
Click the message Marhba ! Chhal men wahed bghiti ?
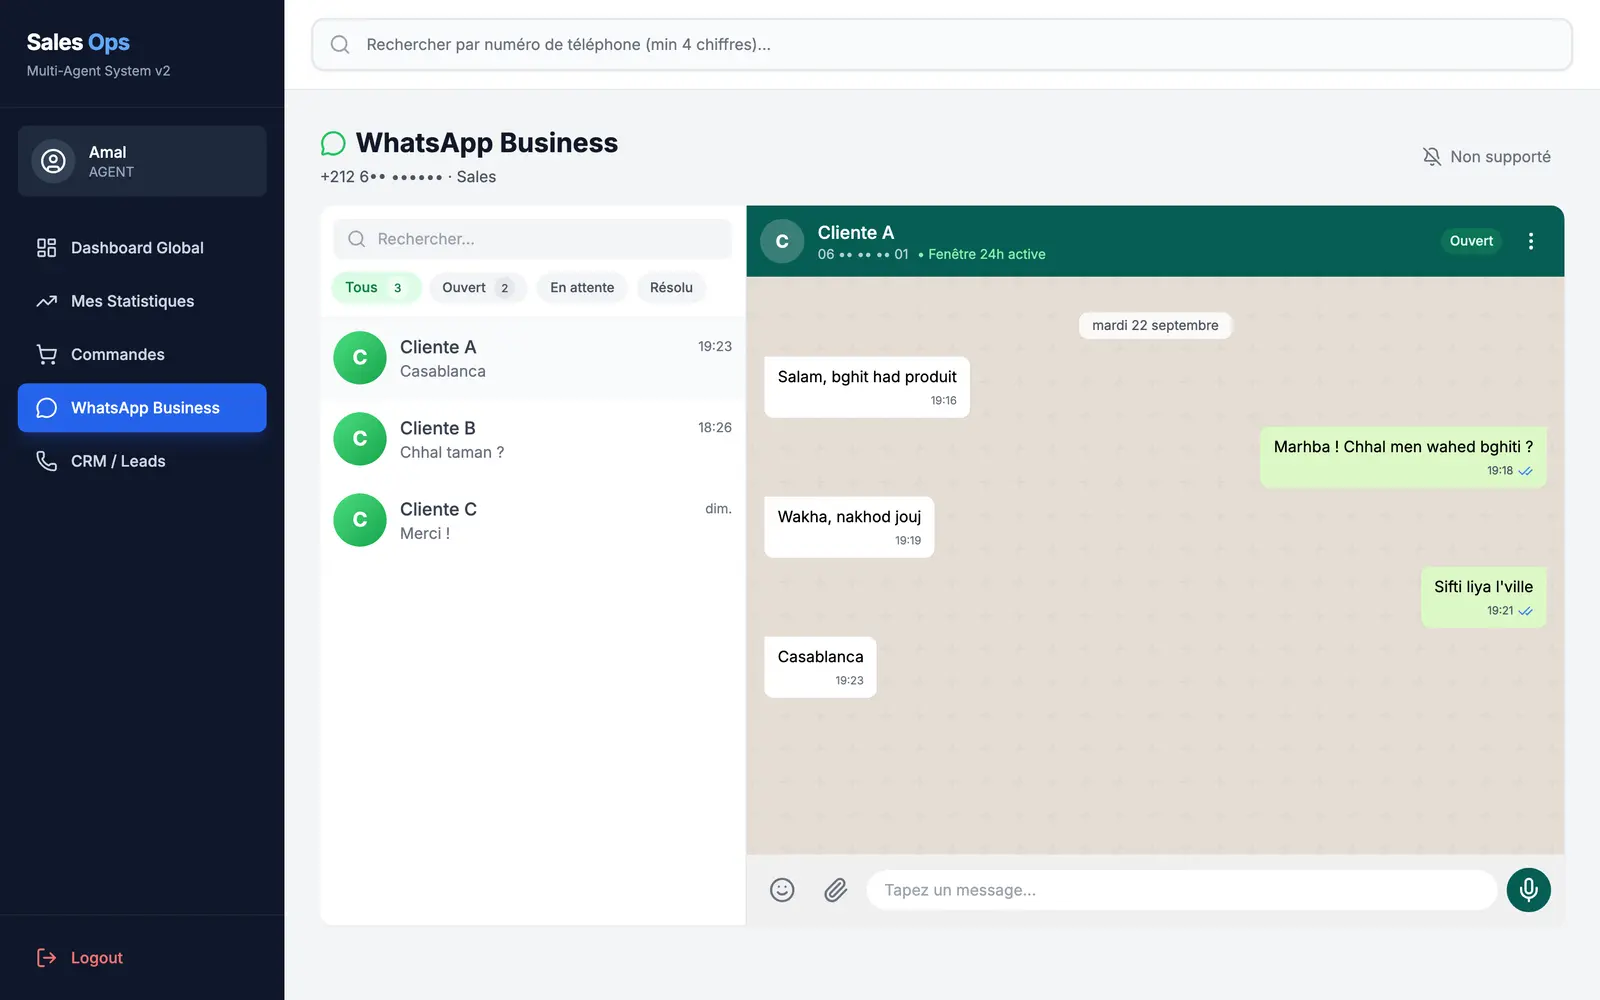[1403, 457]
